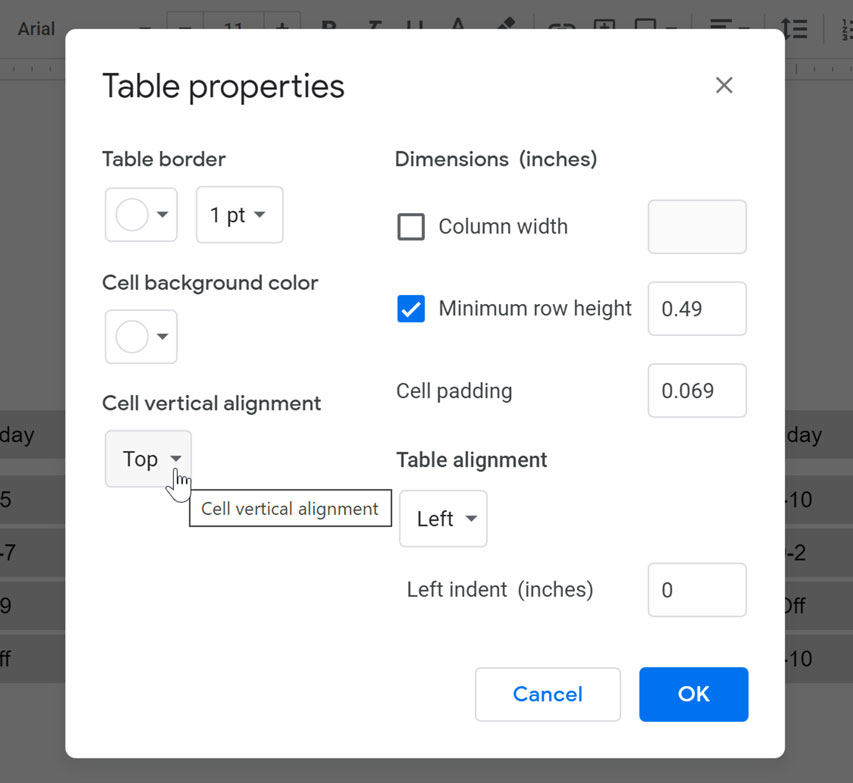Select the highlight color tool

point(505,28)
